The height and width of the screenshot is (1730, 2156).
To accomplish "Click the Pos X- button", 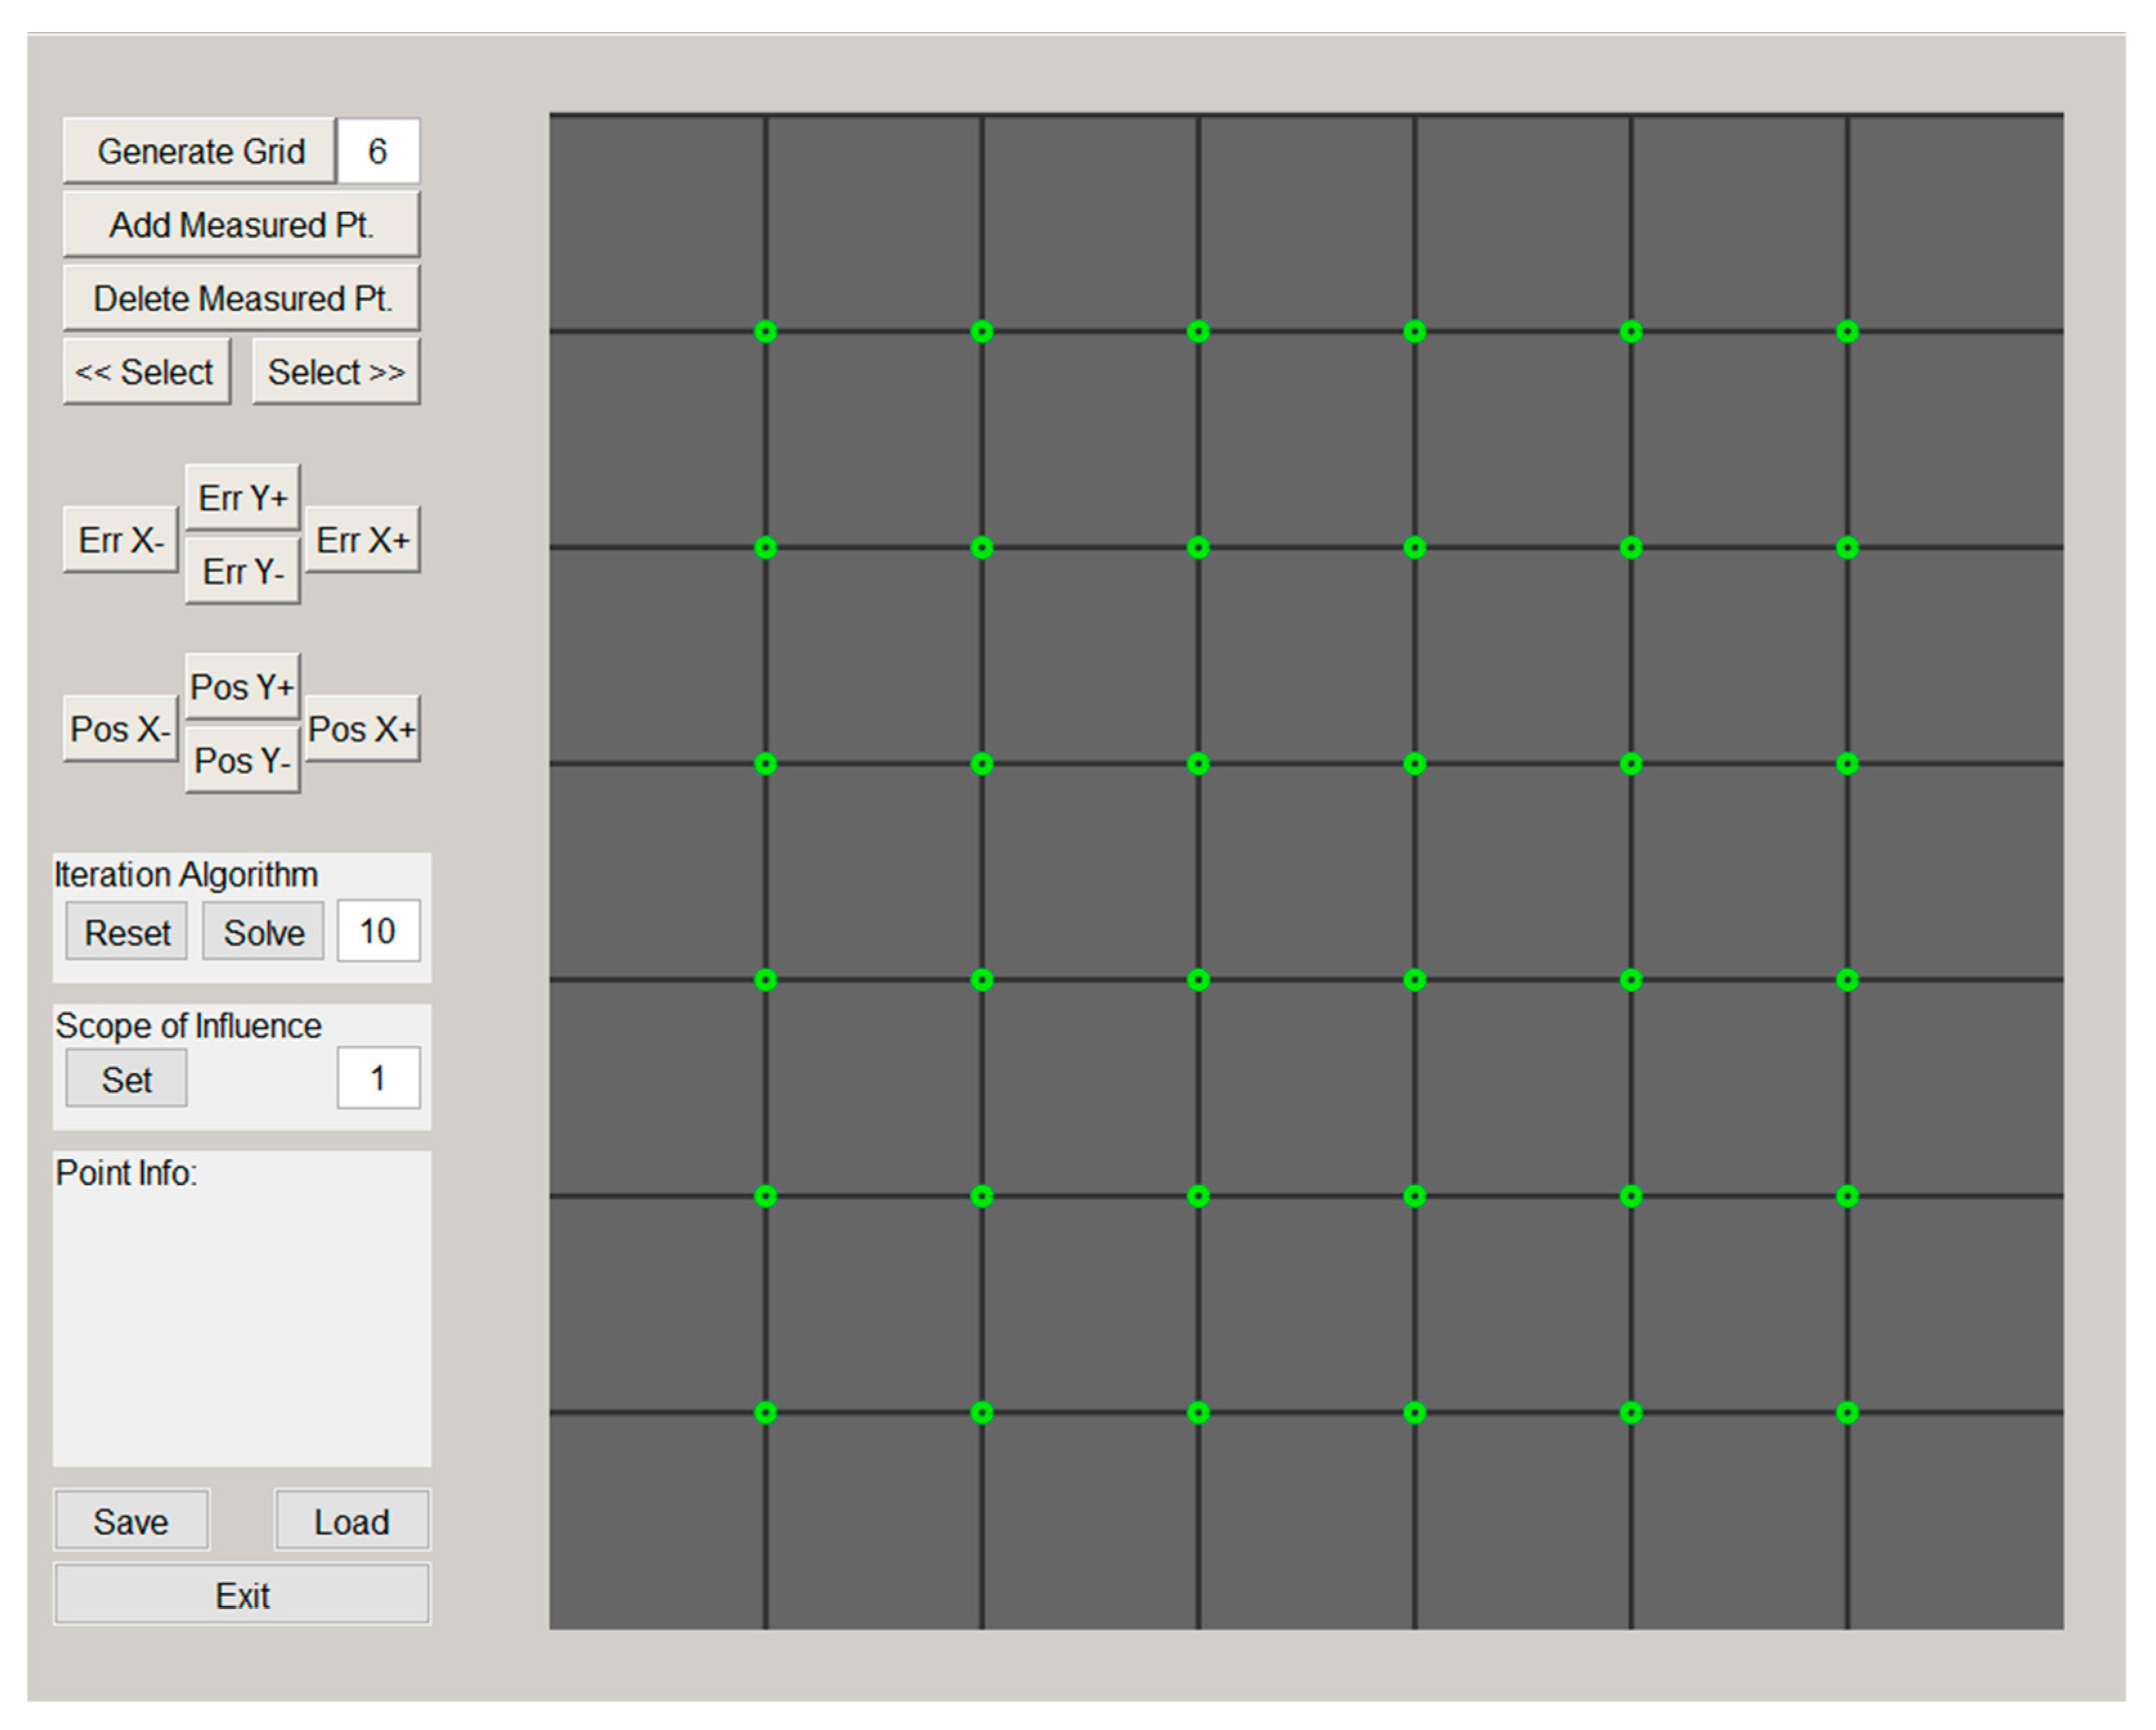I will pyautogui.click(x=120, y=729).
